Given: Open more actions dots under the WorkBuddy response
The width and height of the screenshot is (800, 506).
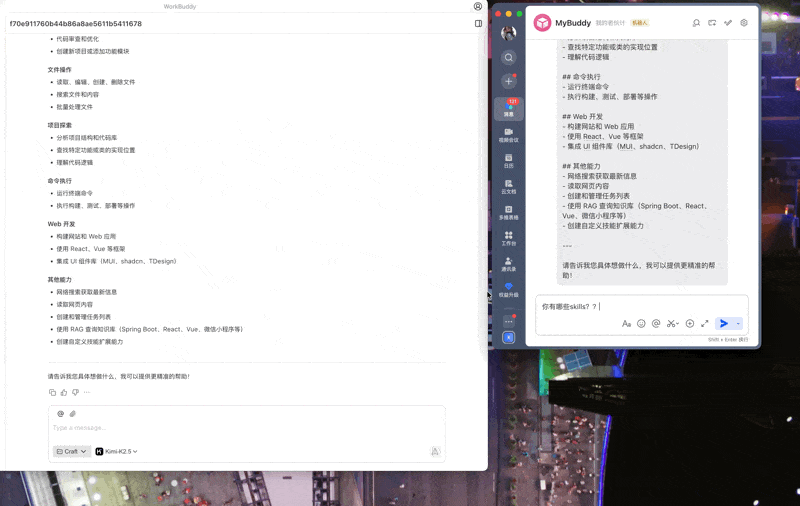Looking at the screenshot, I should point(87,392).
